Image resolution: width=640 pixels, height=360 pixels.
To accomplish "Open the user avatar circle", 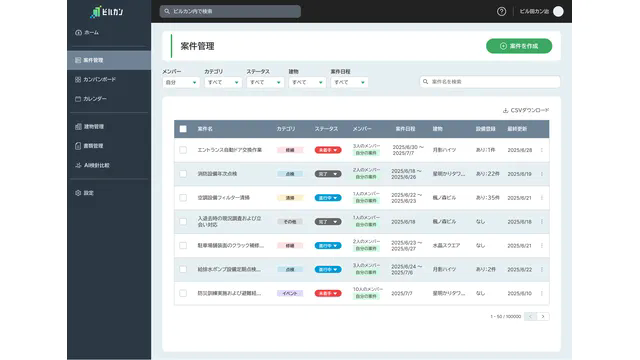I will tap(558, 11).
